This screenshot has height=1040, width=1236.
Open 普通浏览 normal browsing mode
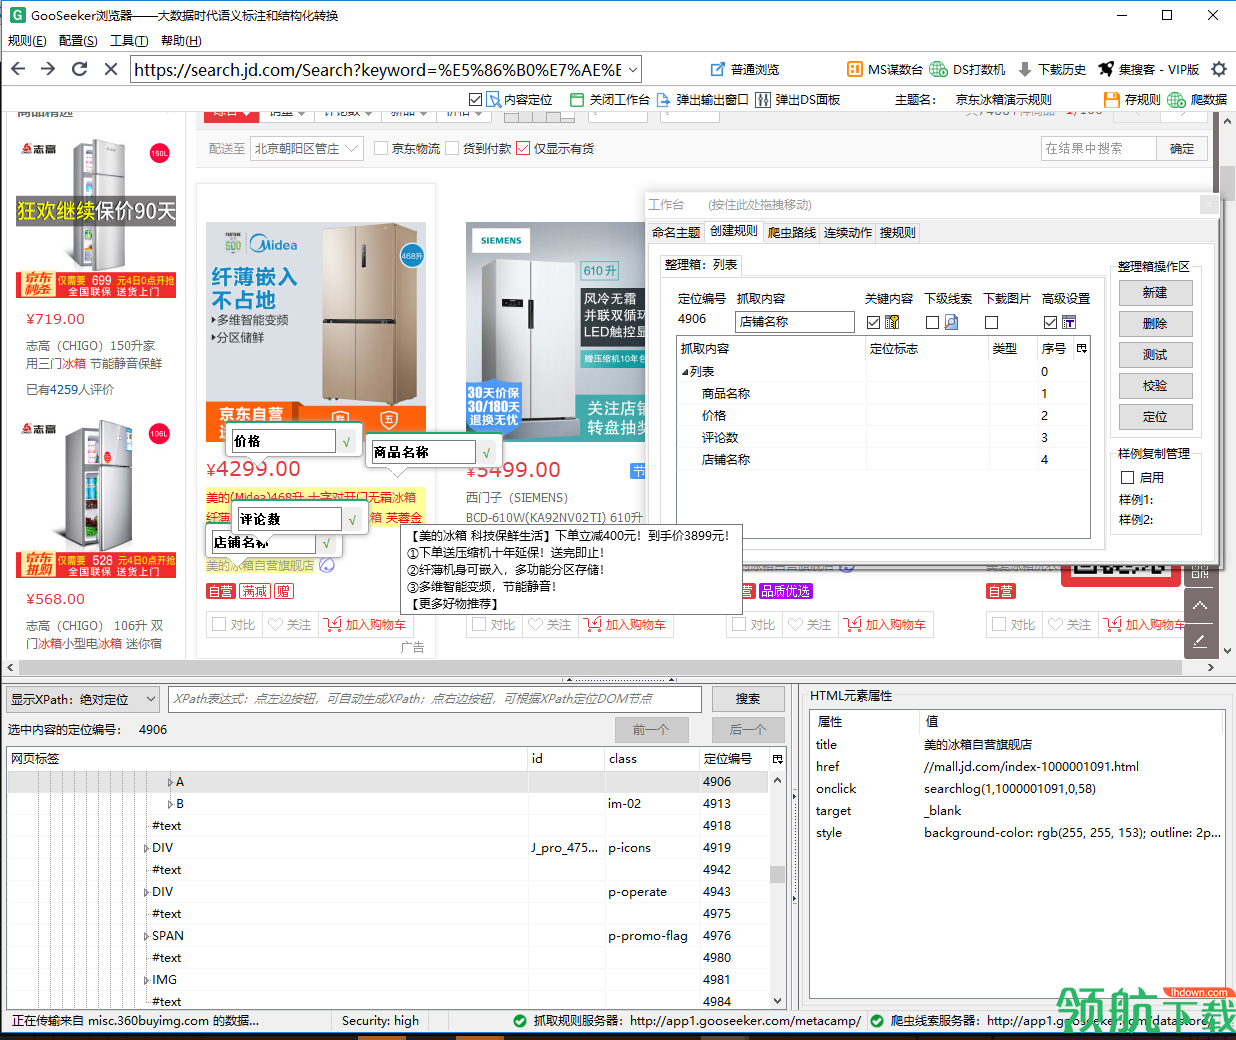745,69
